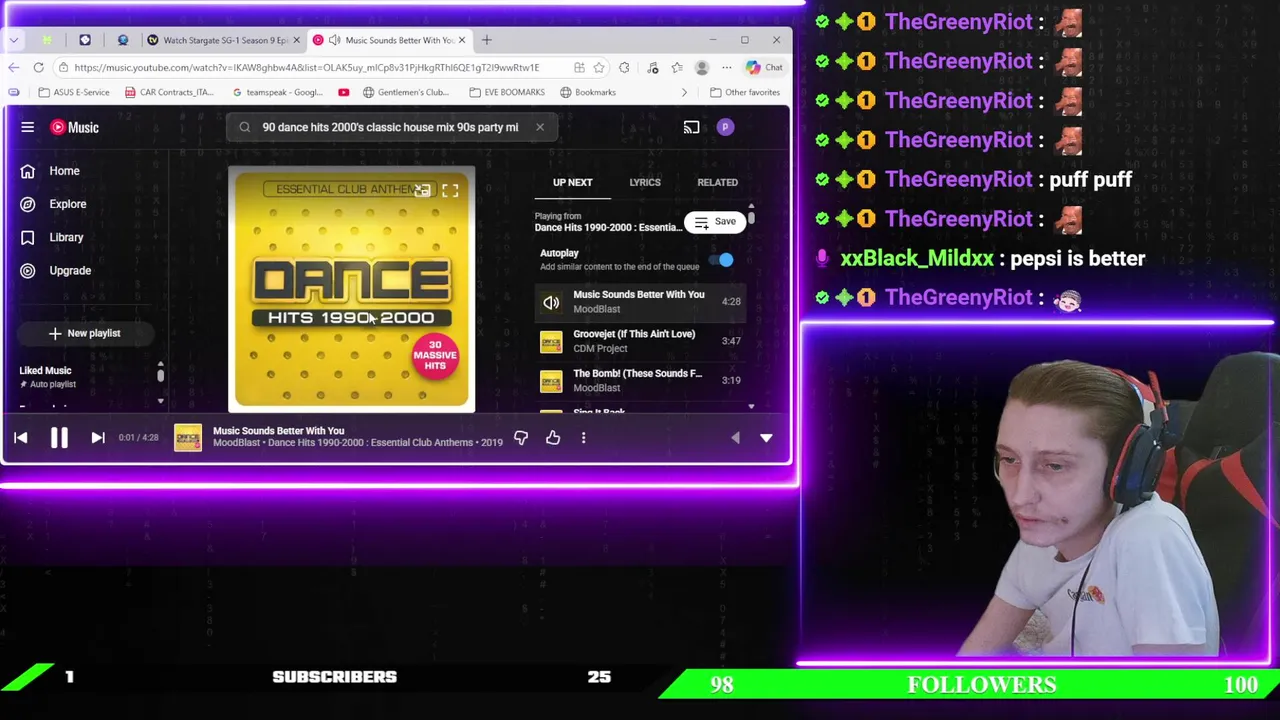1280x720 pixels.
Task: Open the cast to device icon
Action: (x=691, y=127)
